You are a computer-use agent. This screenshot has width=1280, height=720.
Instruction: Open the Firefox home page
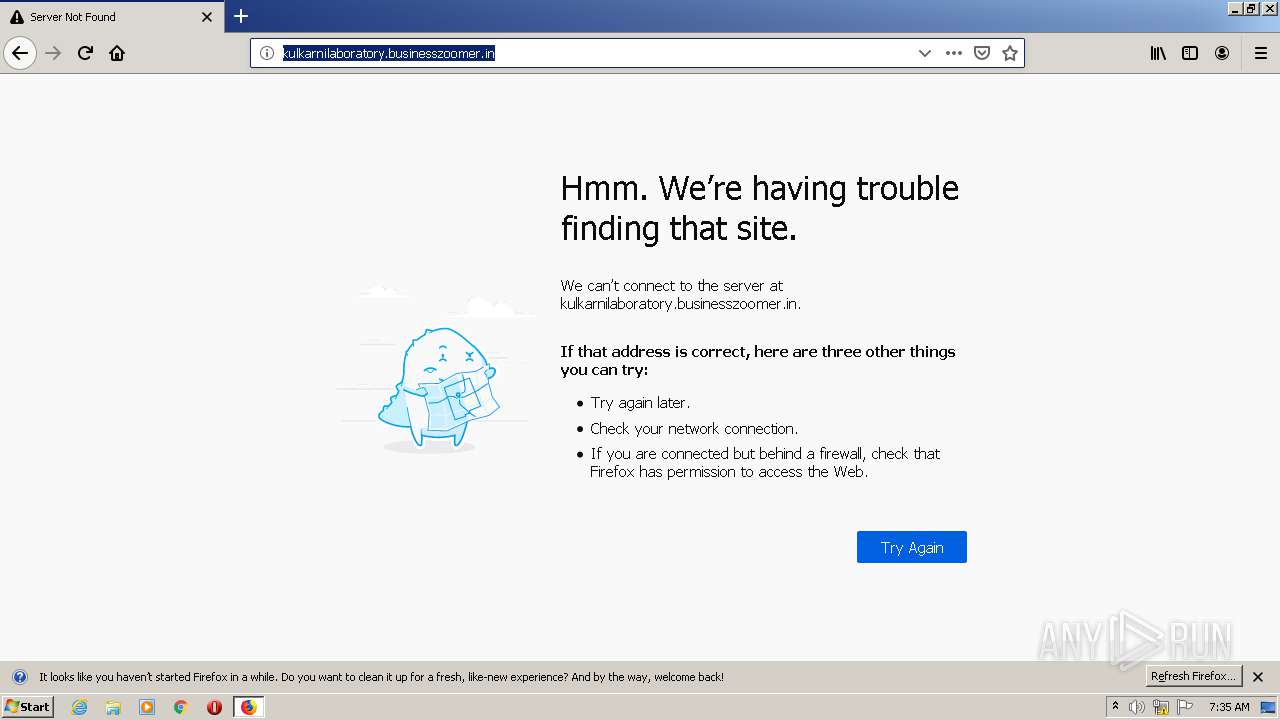point(117,53)
